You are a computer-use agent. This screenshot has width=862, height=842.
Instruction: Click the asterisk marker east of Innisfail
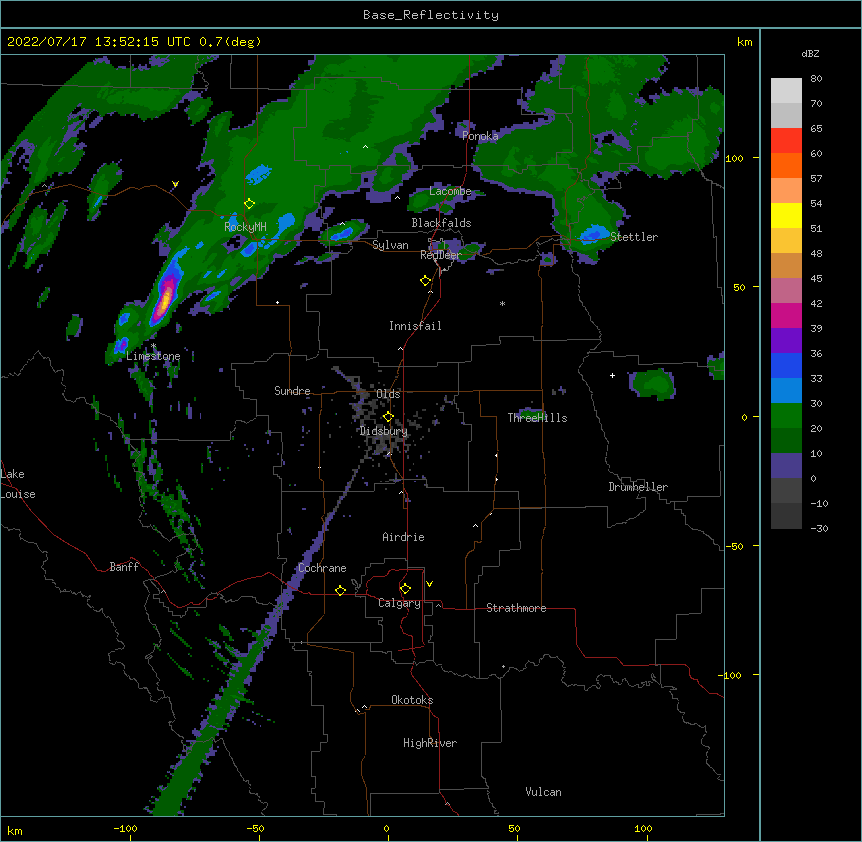pos(502,303)
